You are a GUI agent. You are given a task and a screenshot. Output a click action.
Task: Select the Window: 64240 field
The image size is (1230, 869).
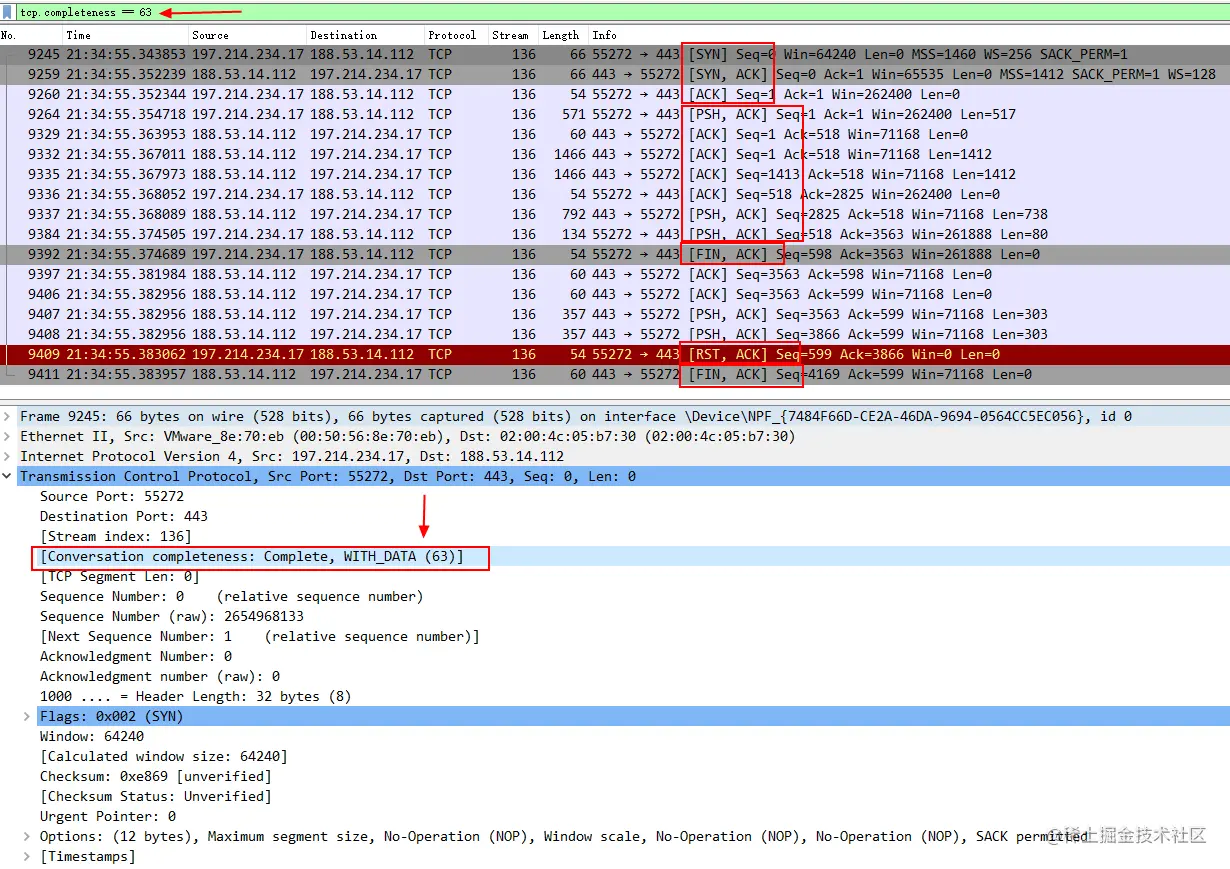coord(92,736)
